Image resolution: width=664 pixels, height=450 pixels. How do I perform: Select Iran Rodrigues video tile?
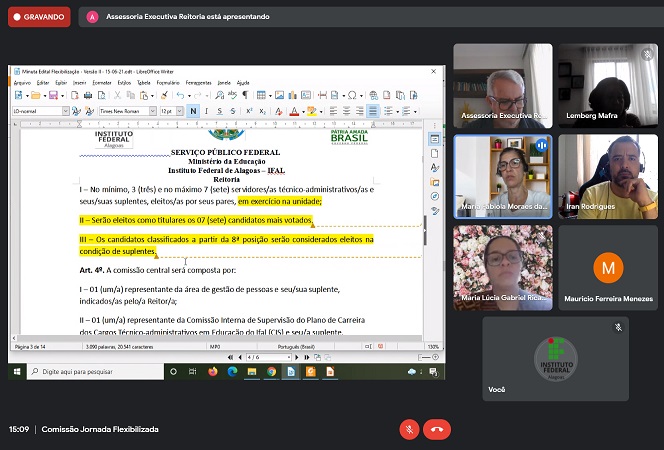pyautogui.click(x=608, y=177)
